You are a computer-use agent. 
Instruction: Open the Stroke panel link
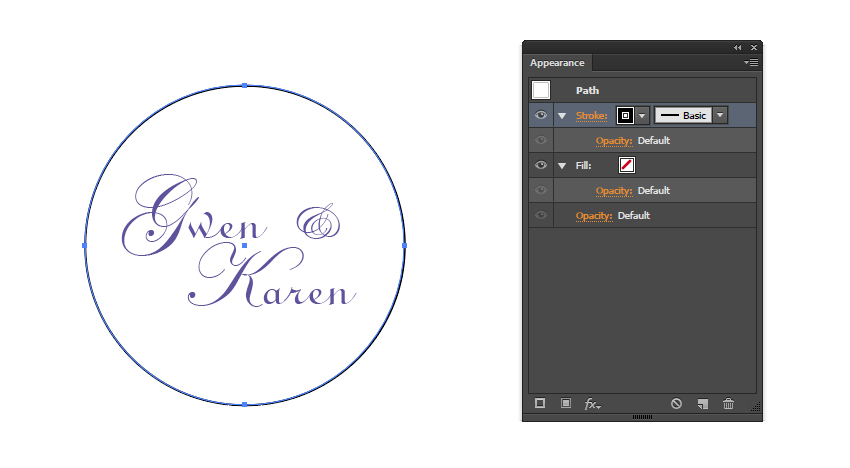[x=591, y=116]
